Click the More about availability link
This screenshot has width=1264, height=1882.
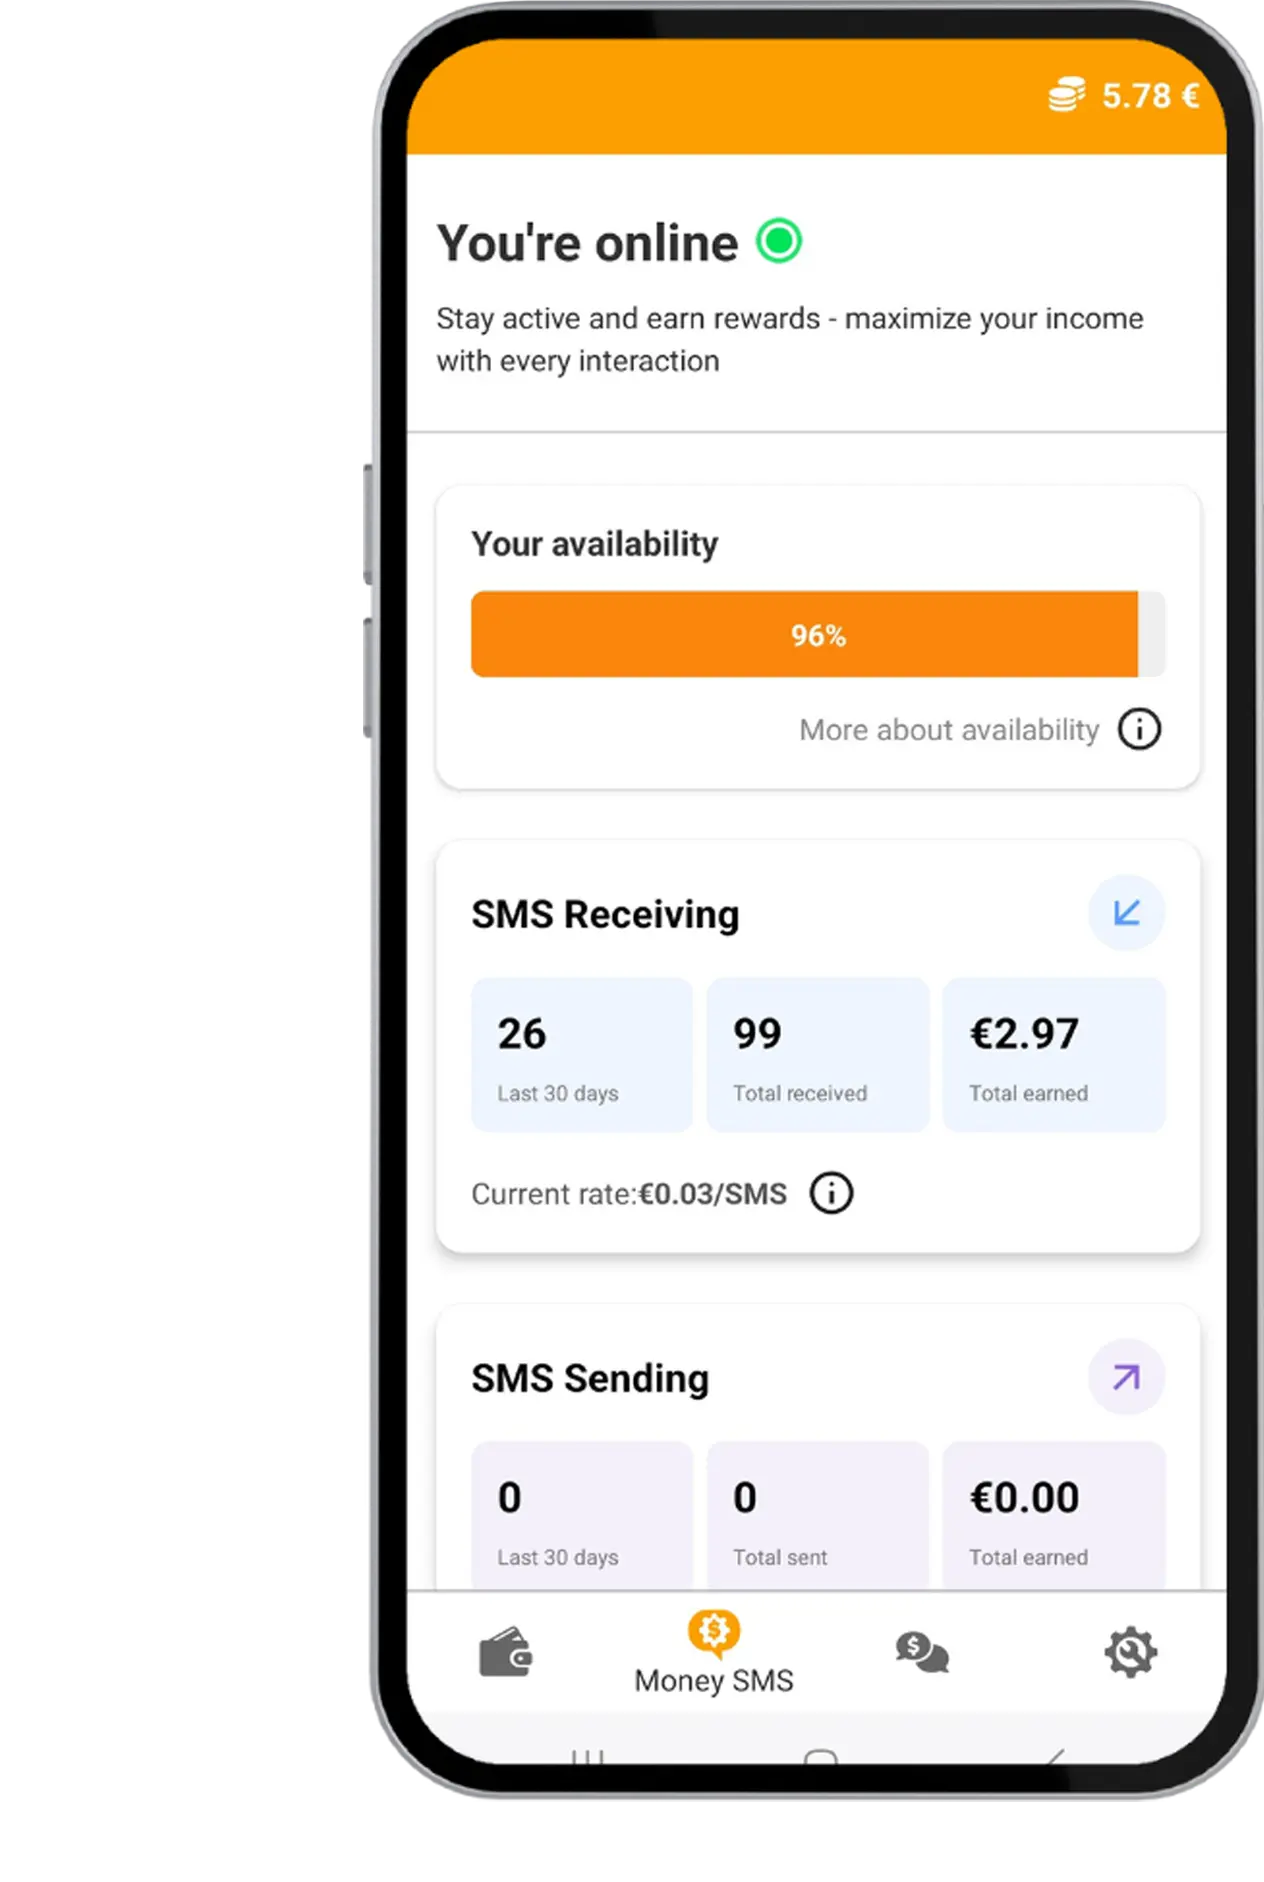(x=949, y=729)
